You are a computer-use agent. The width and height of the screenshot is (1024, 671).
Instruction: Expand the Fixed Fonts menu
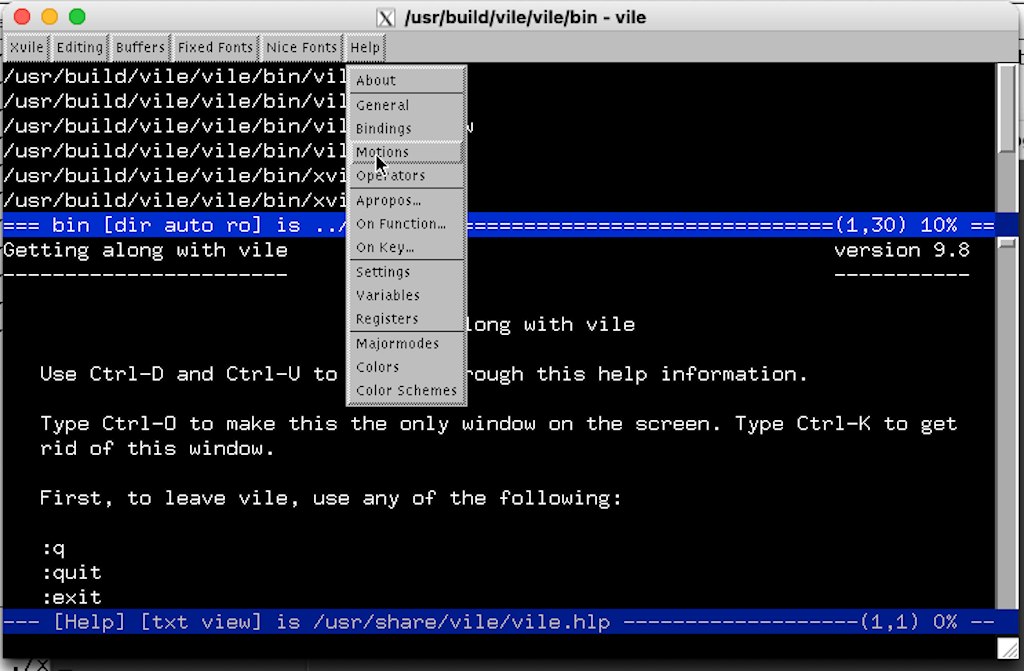point(215,47)
